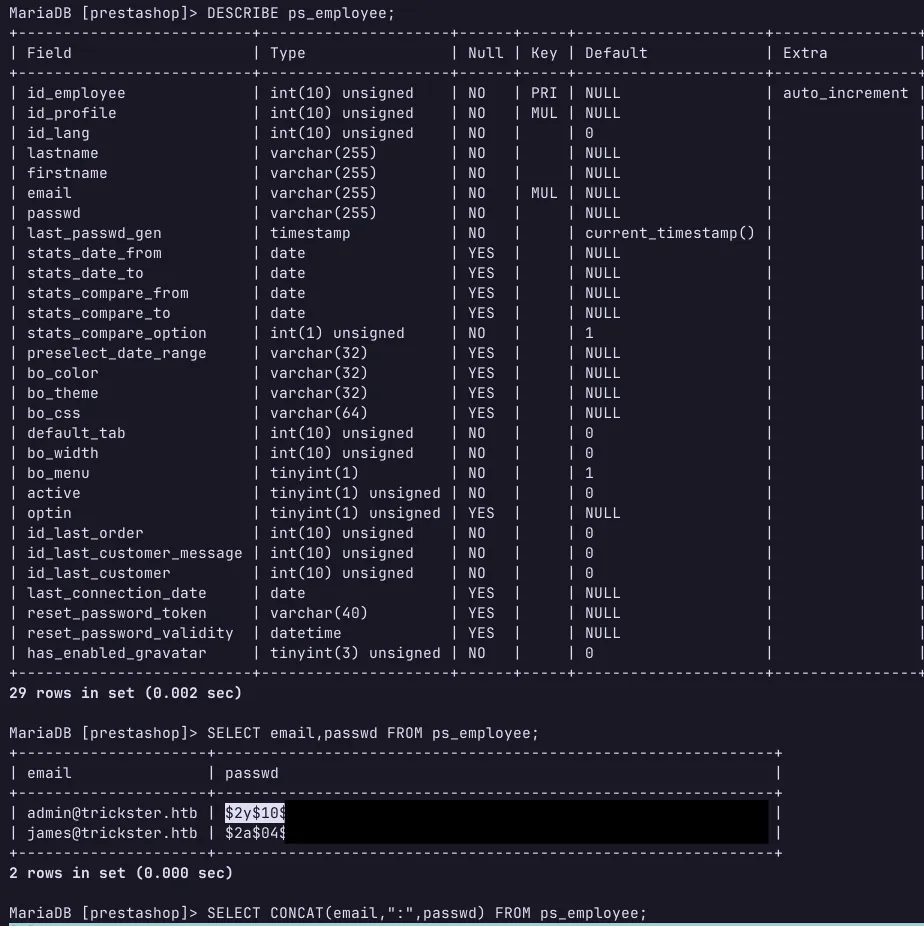This screenshot has width=924, height=926.
Task: Click the 'bo_color' field name
Action: pos(63,373)
